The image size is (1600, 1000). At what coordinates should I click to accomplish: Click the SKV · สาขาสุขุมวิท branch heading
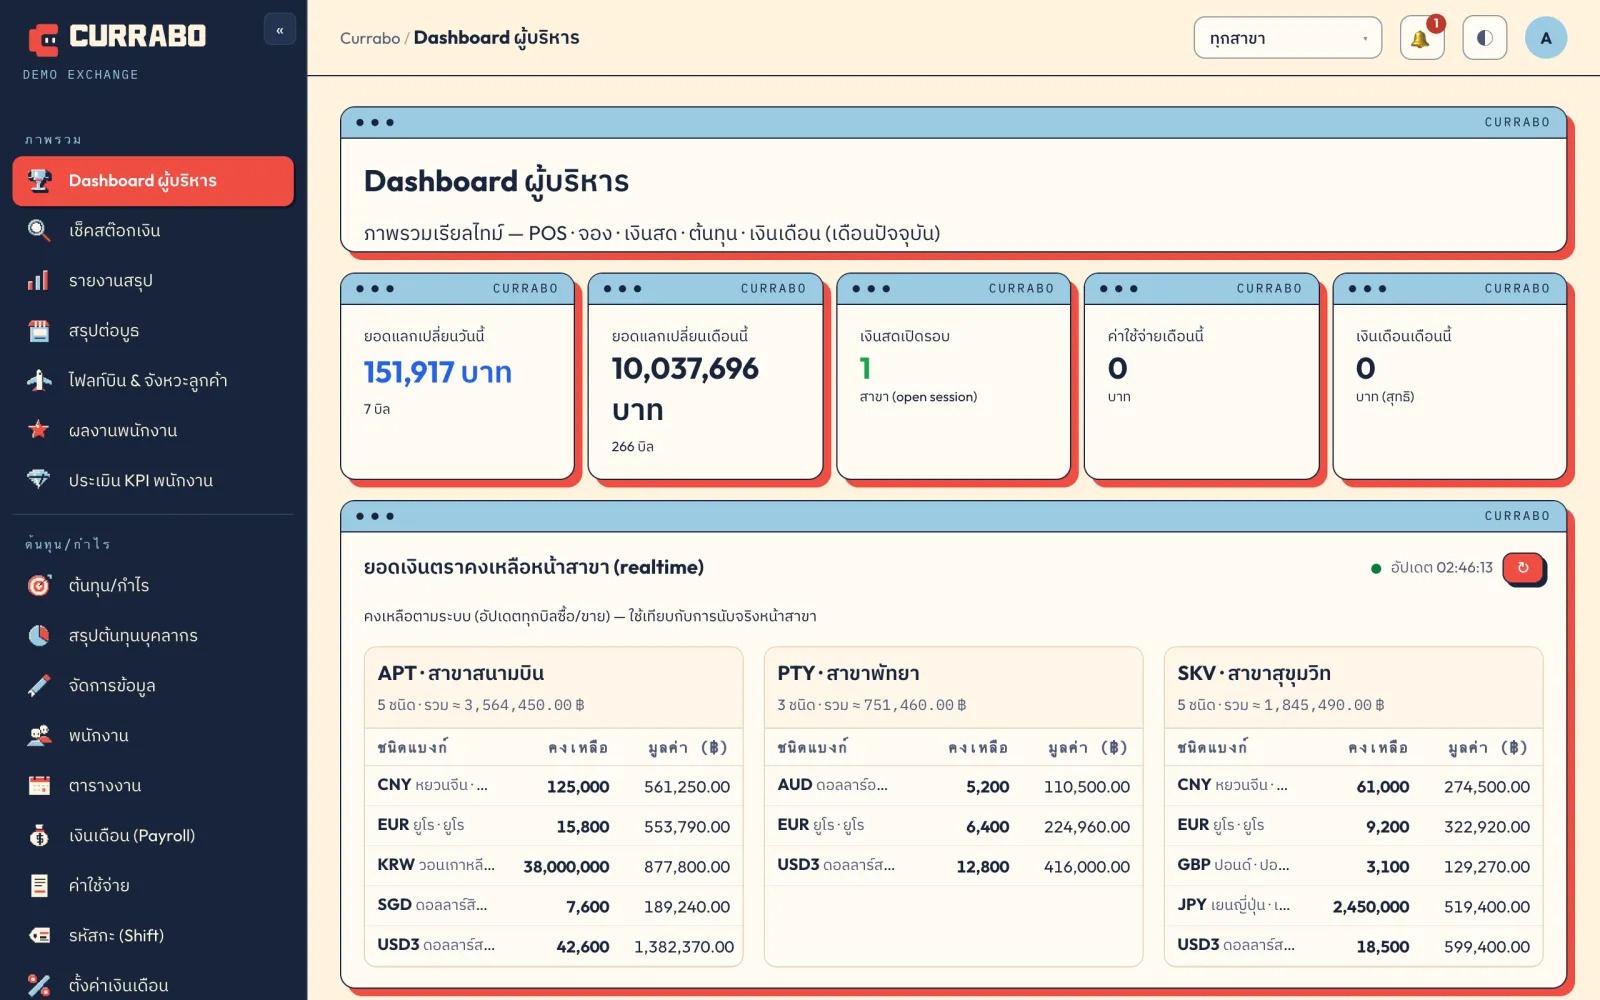(x=1254, y=673)
